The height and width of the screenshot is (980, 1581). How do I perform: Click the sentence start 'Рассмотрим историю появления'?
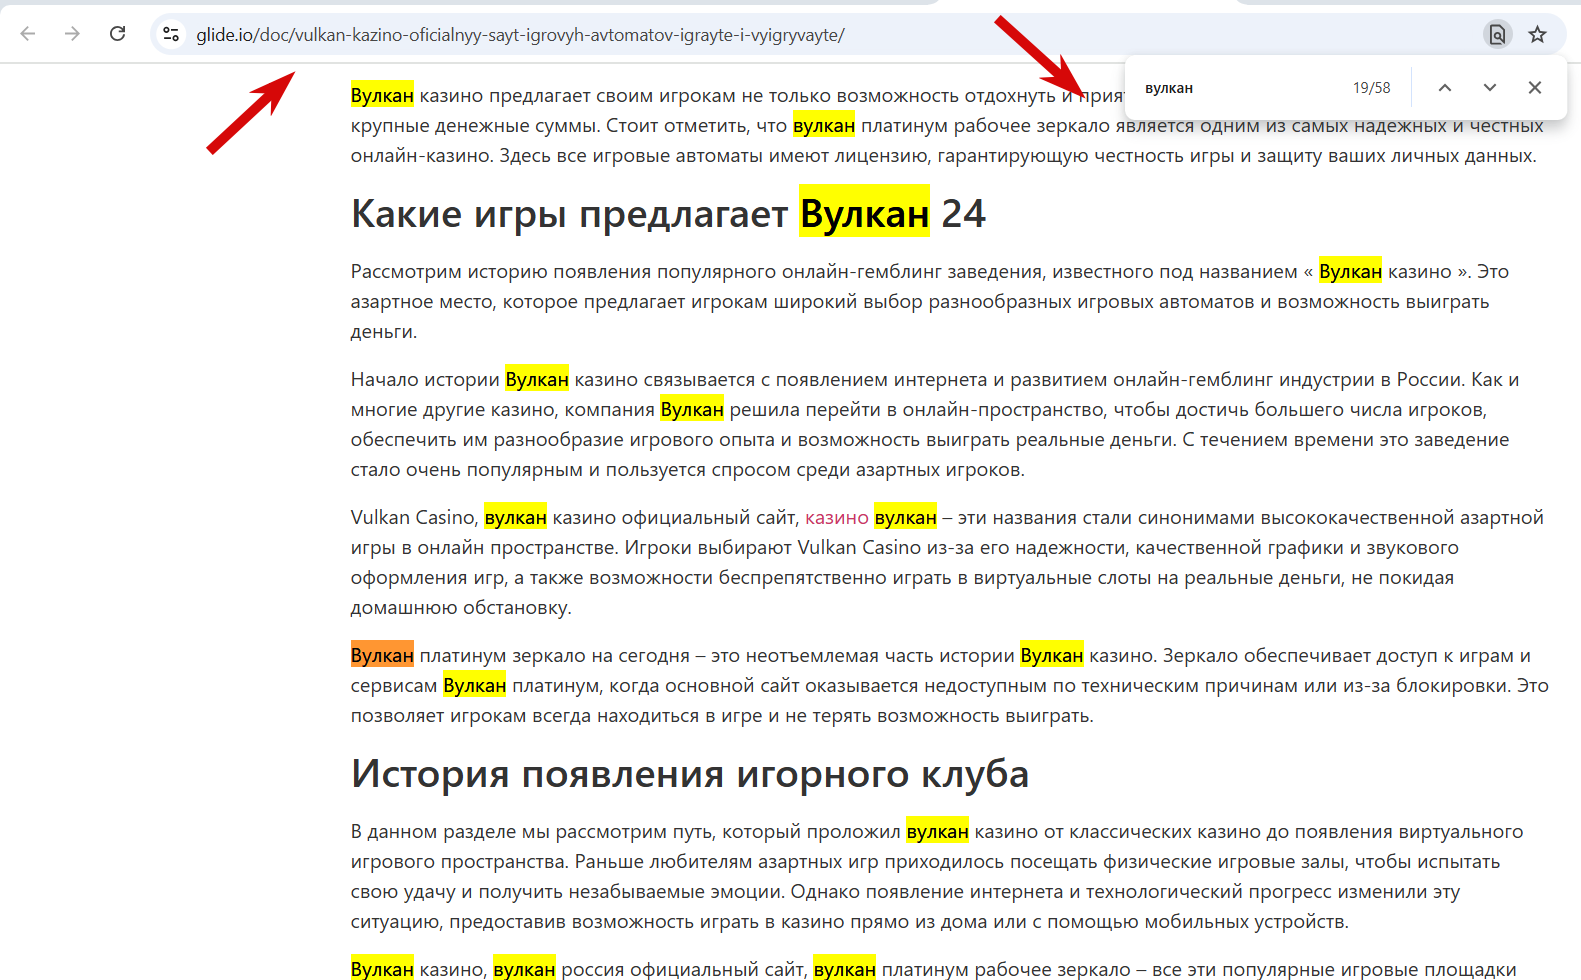point(499,272)
